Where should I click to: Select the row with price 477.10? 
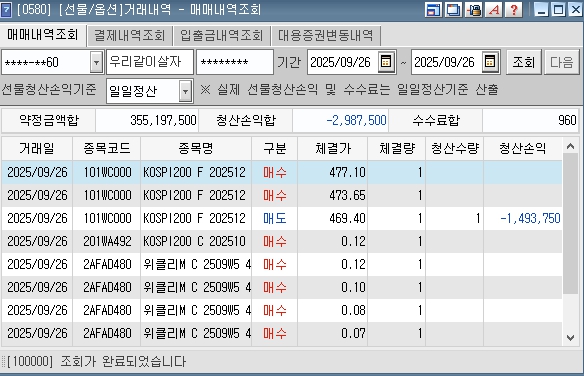[x=282, y=172]
